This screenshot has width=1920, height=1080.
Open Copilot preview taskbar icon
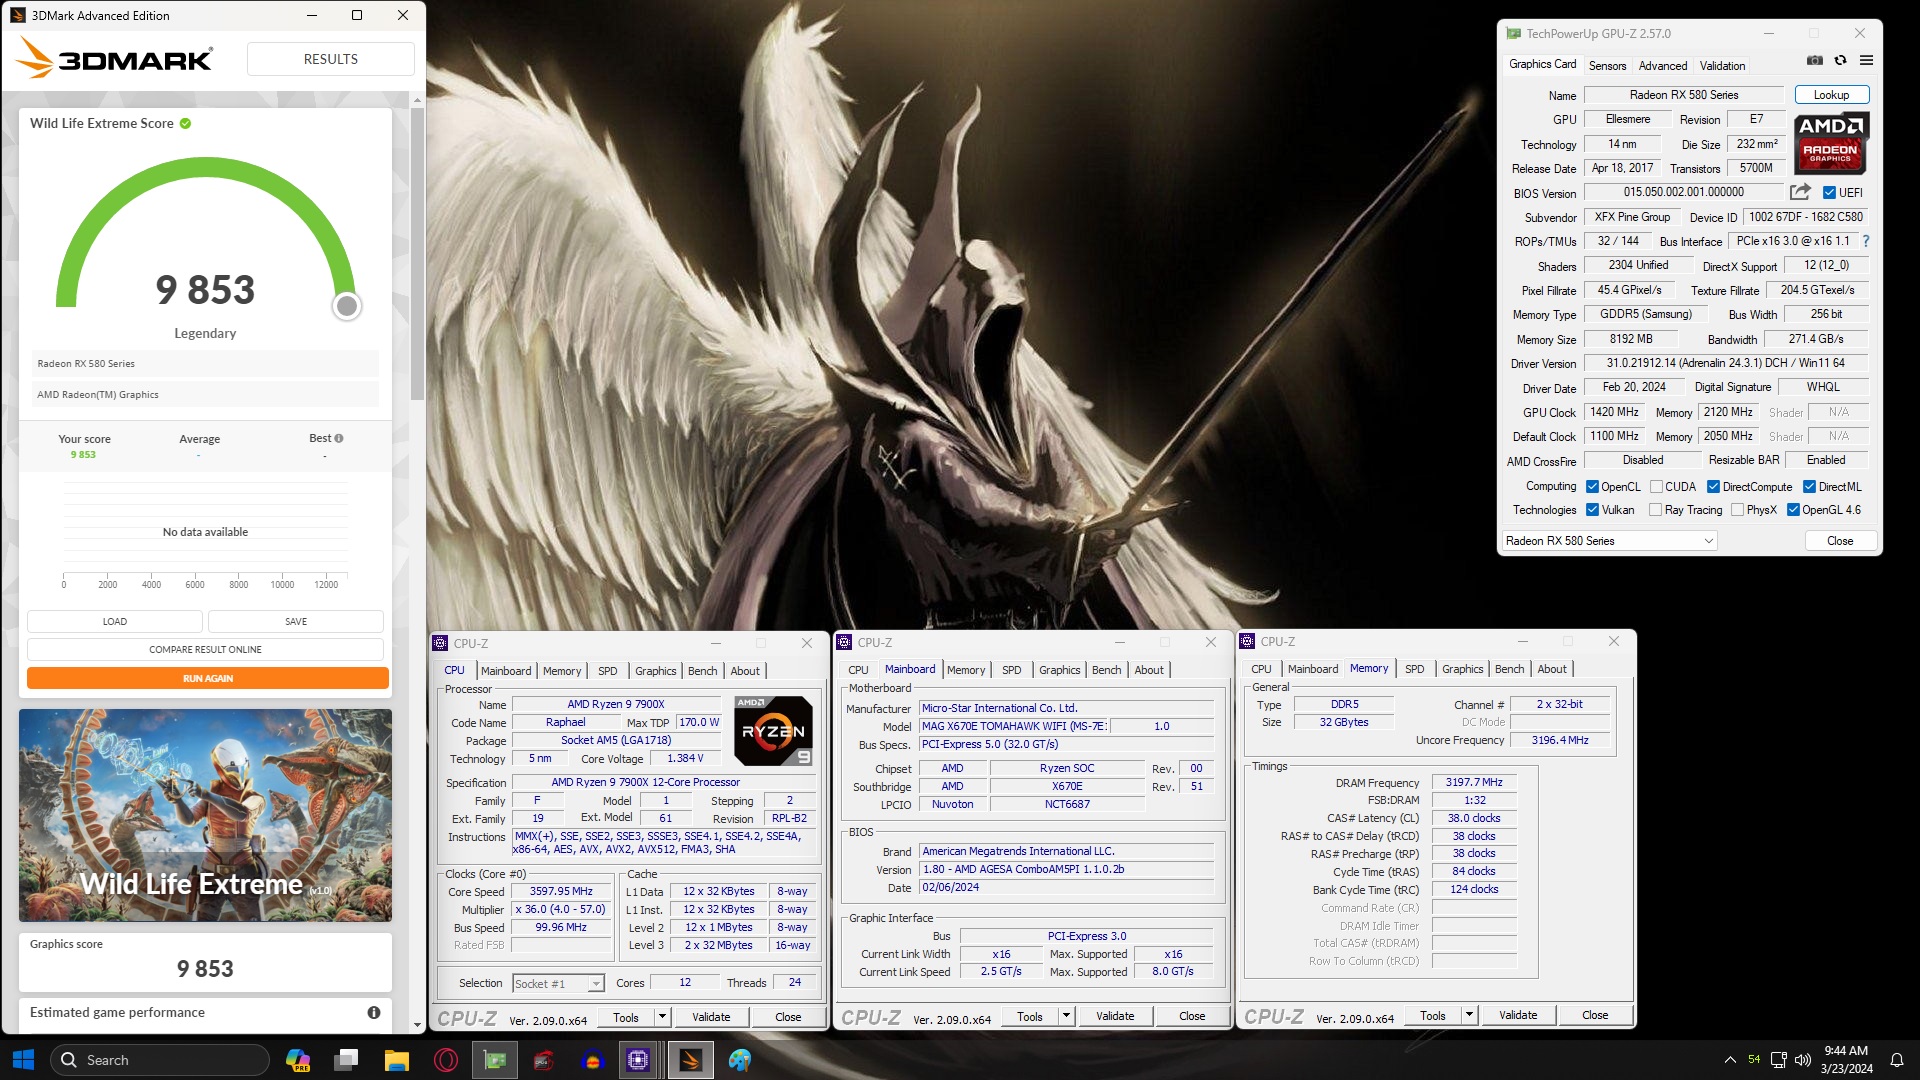pyautogui.click(x=298, y=1060)
